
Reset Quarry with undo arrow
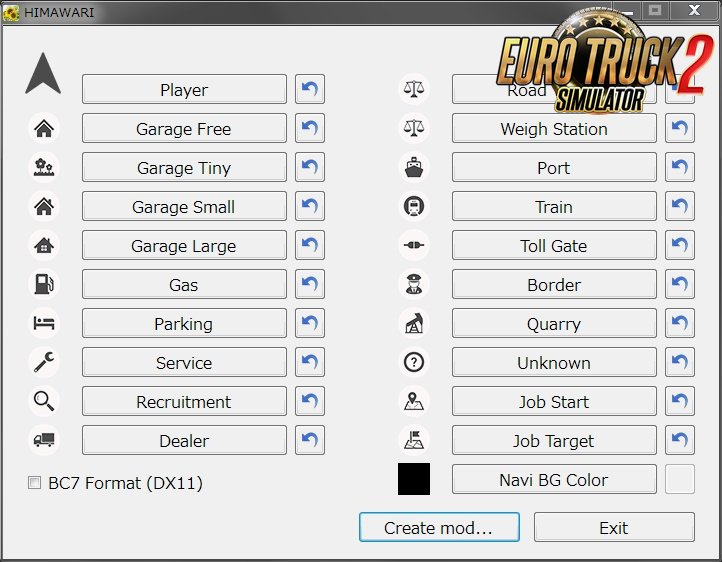pos(680,323)
